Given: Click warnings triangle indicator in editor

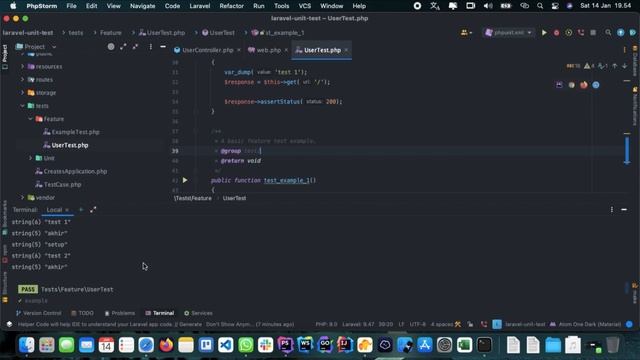Looking at the screenshot, I should [x=589, y=66].
